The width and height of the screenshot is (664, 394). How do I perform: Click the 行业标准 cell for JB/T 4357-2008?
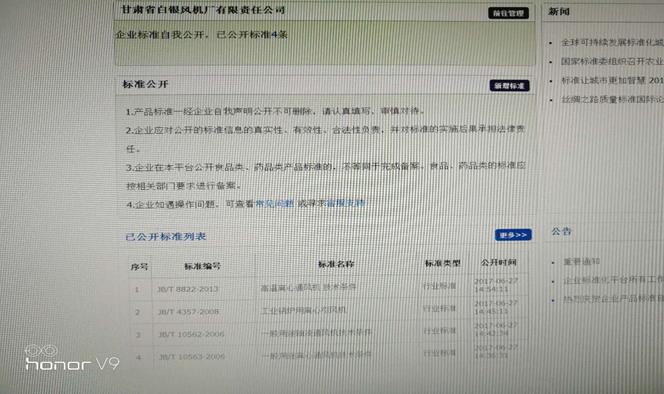click(440, 308)
